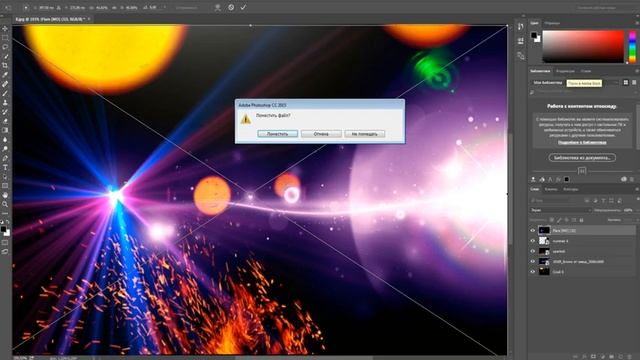Select the Healing Brush tool
640x360 pixels.
pyautogui.click(x=5, y=84)
